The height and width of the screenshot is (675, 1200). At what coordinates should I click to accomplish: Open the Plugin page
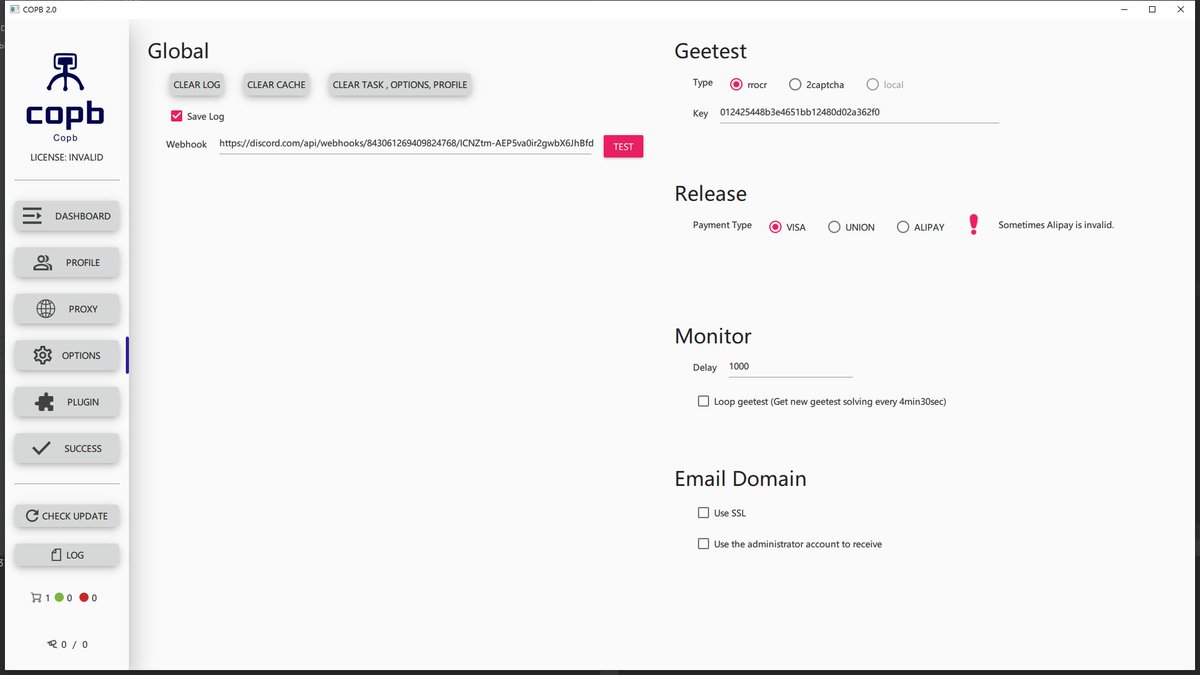coord(67,402)
